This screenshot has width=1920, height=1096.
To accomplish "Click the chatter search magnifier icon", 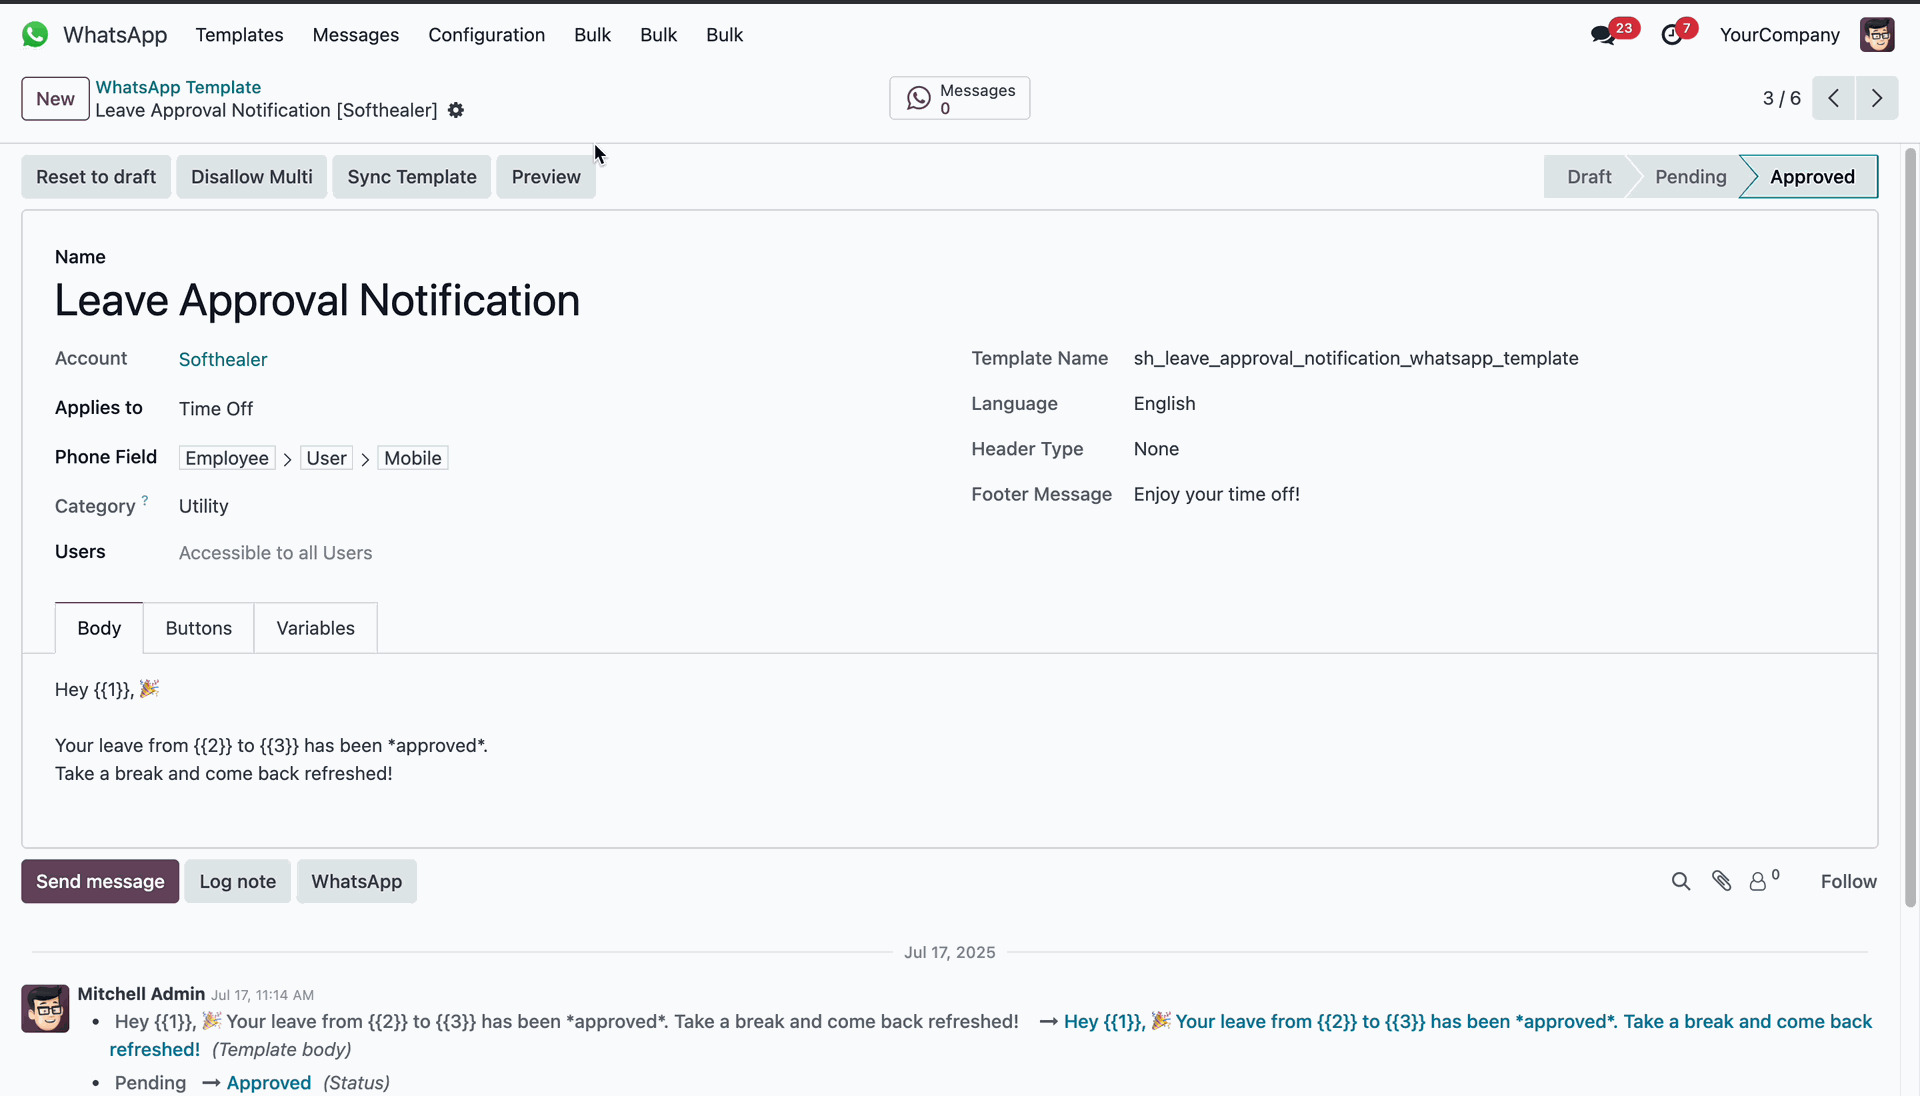I will [1681, 881].
